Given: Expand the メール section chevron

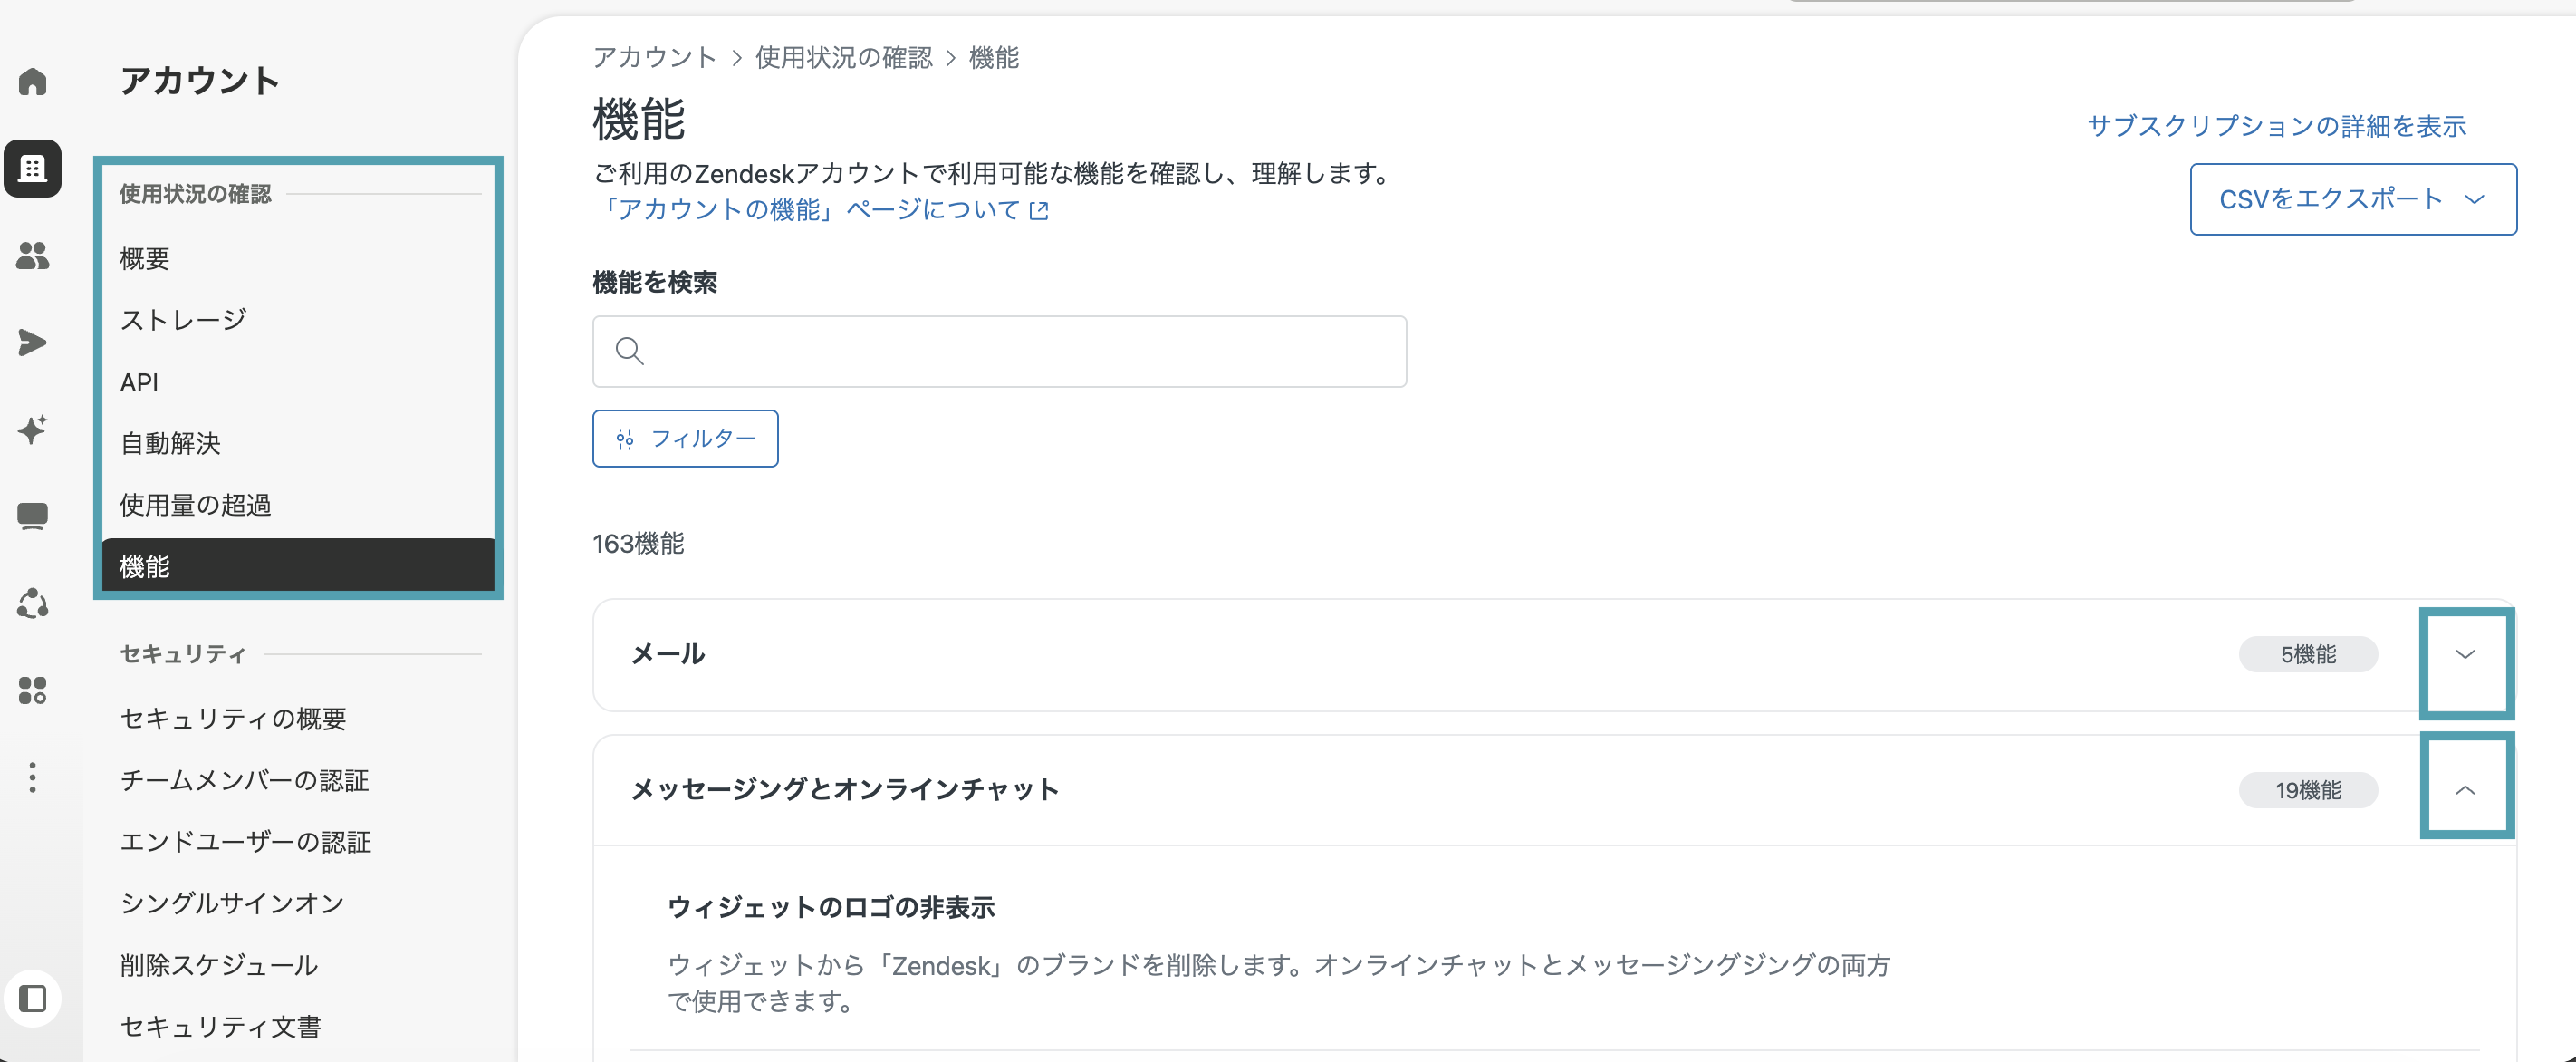Looking at the screenshot, I should pos(2465,655).
